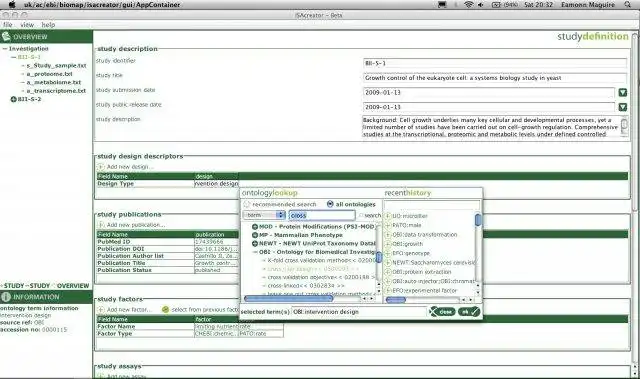Select a_metabolome.txt in the tree
Screen dimensions: 640x379
(54, 82)
